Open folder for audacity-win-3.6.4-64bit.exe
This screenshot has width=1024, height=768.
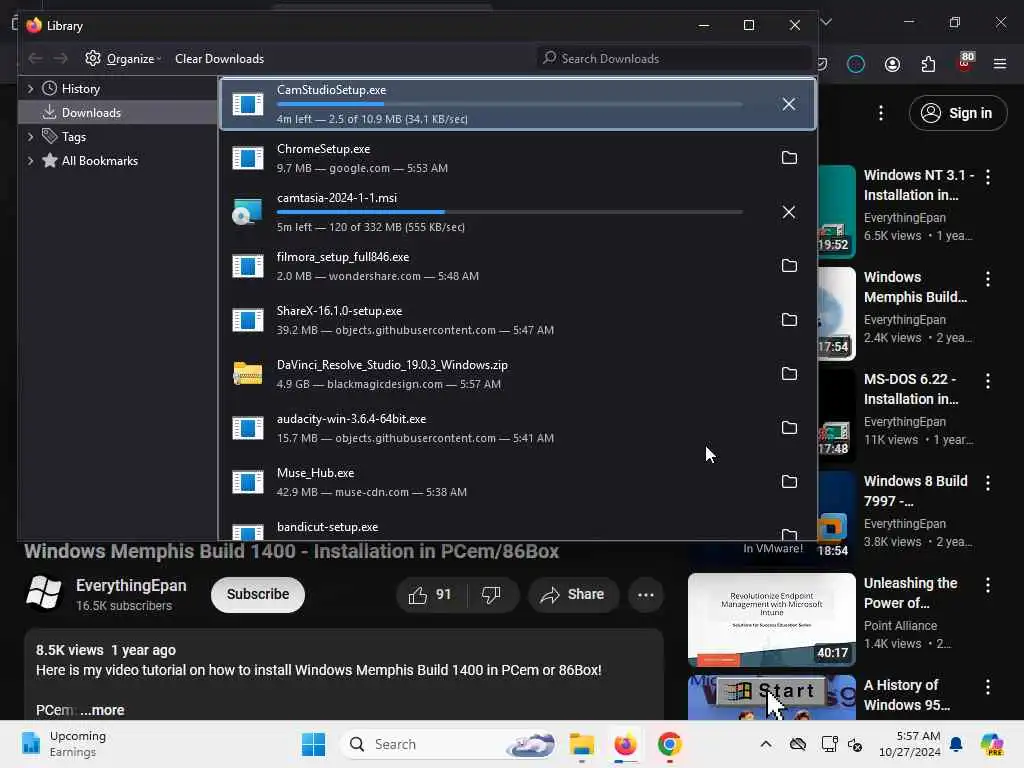[x=789, y=427]
